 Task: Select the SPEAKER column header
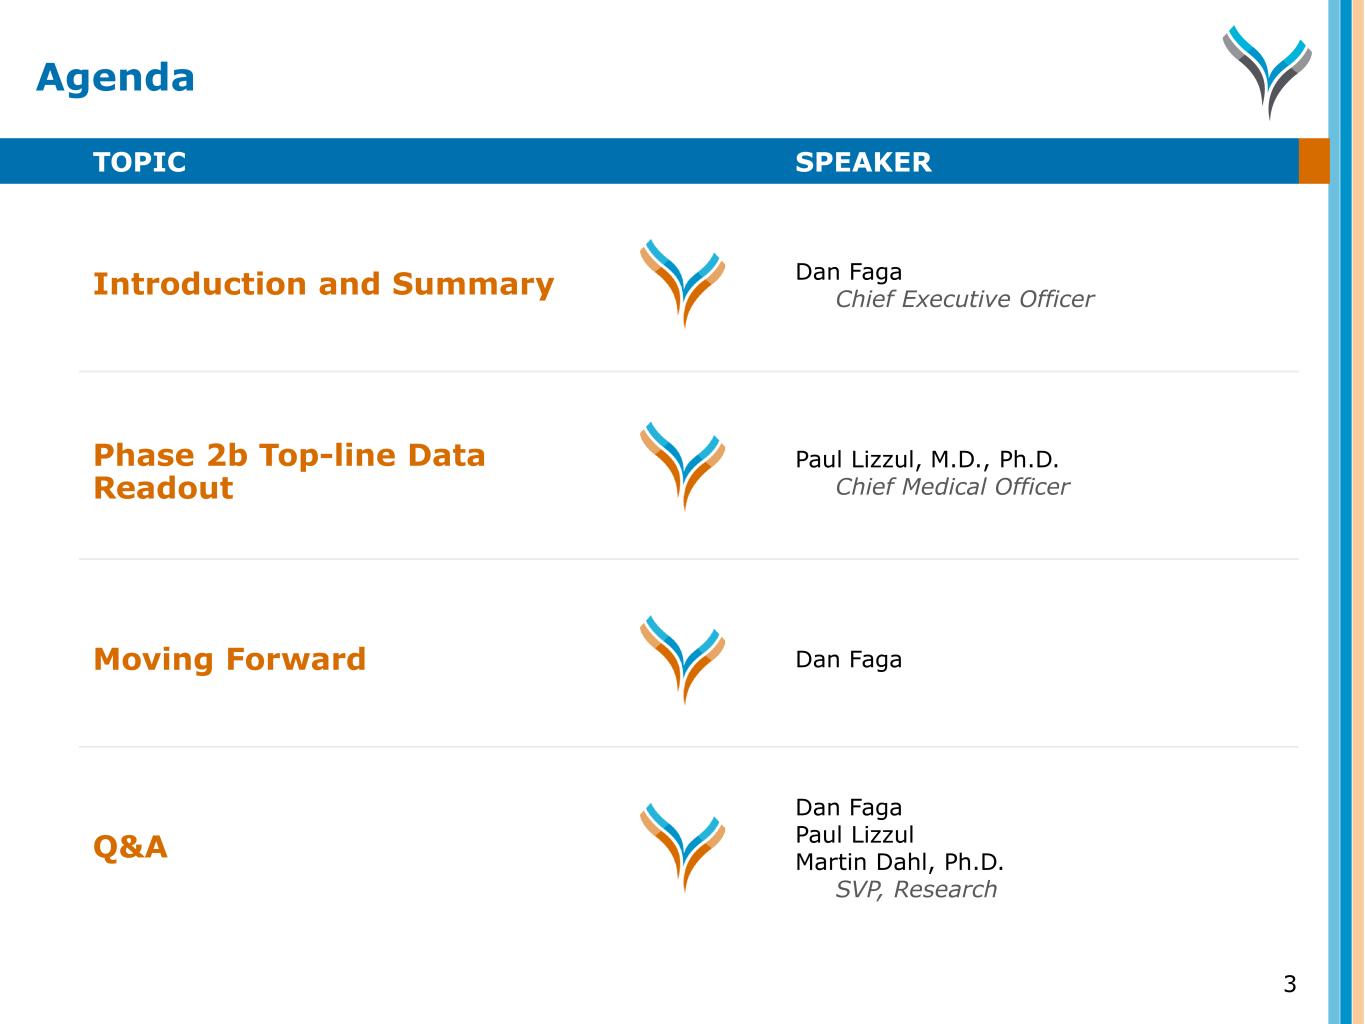click(863, 162)
